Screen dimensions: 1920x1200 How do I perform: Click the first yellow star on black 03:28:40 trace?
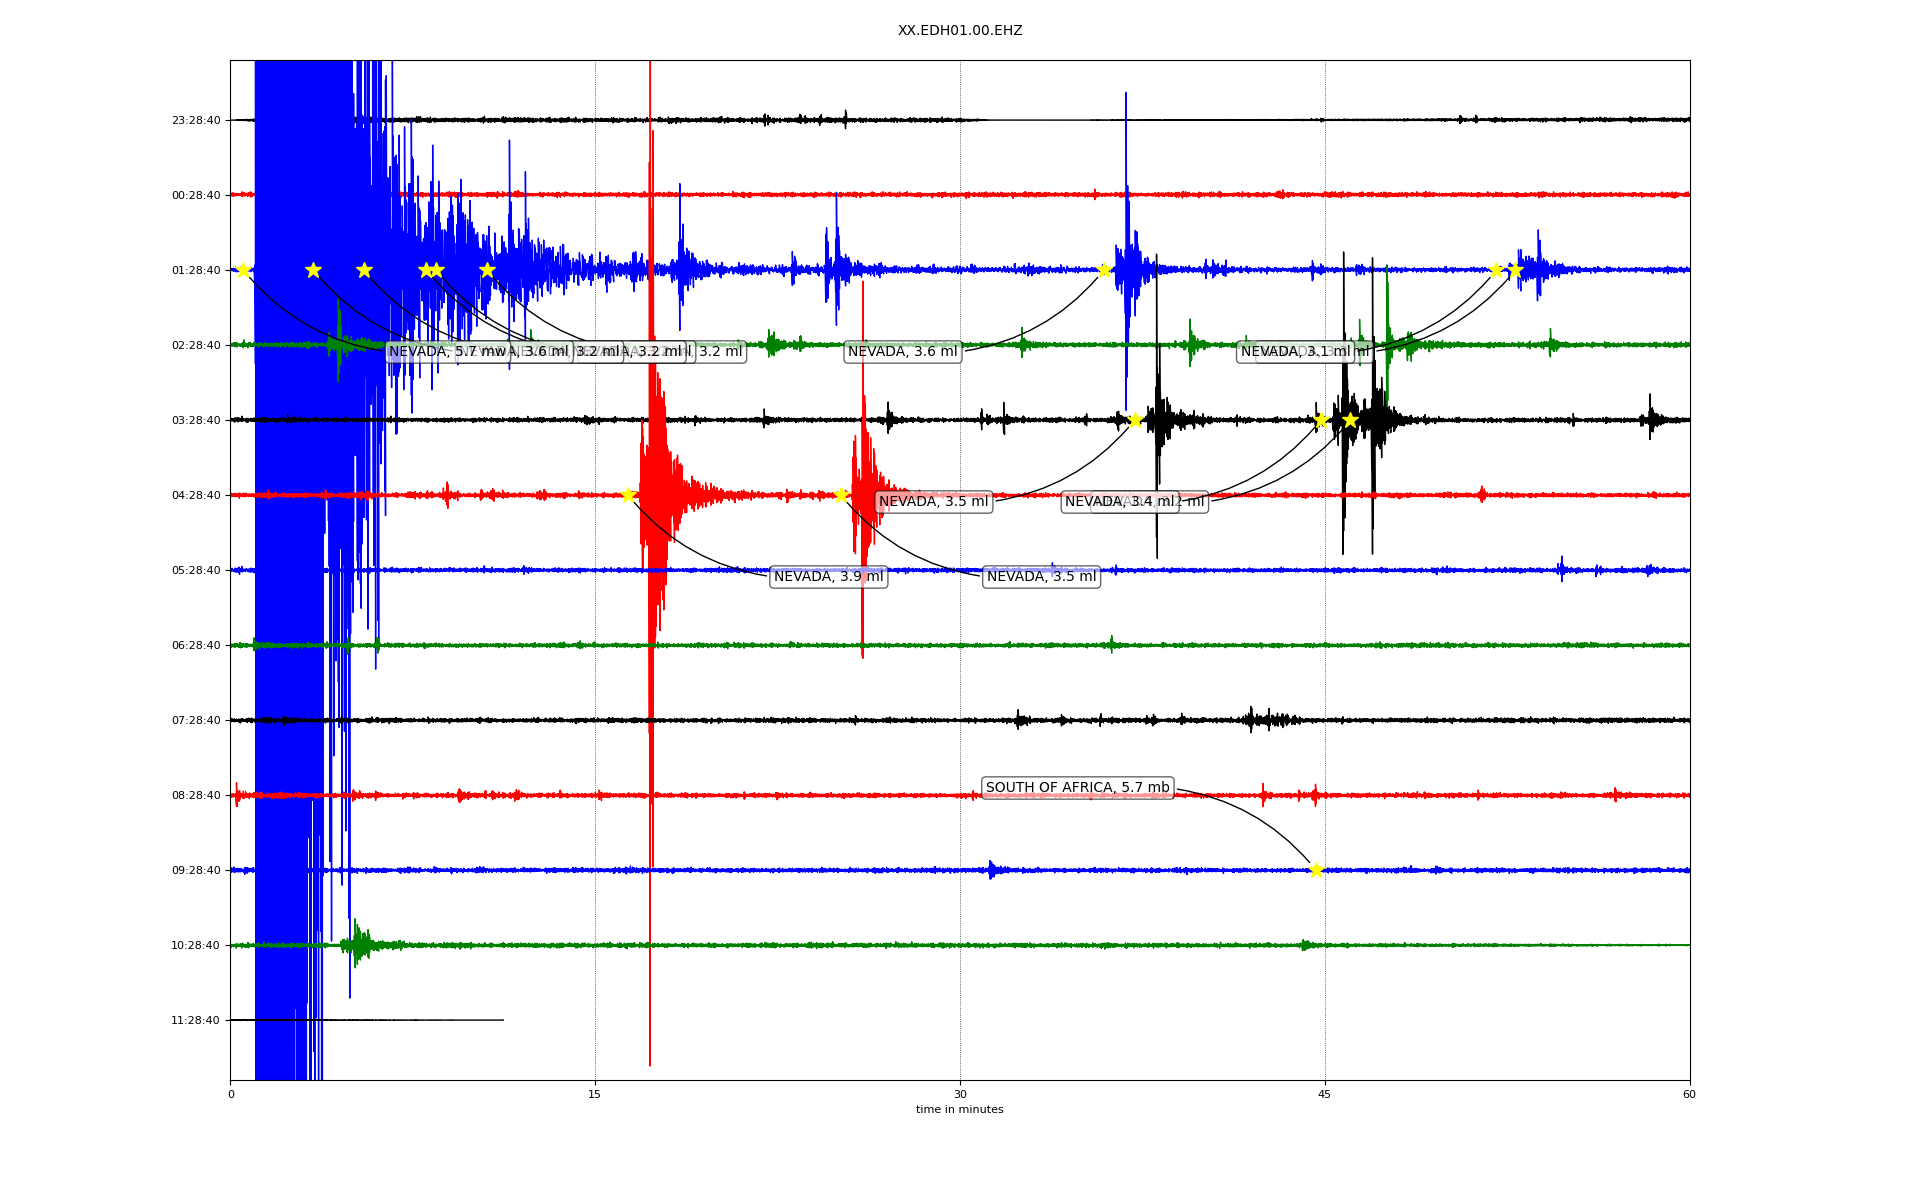[x=1135, y=420]
